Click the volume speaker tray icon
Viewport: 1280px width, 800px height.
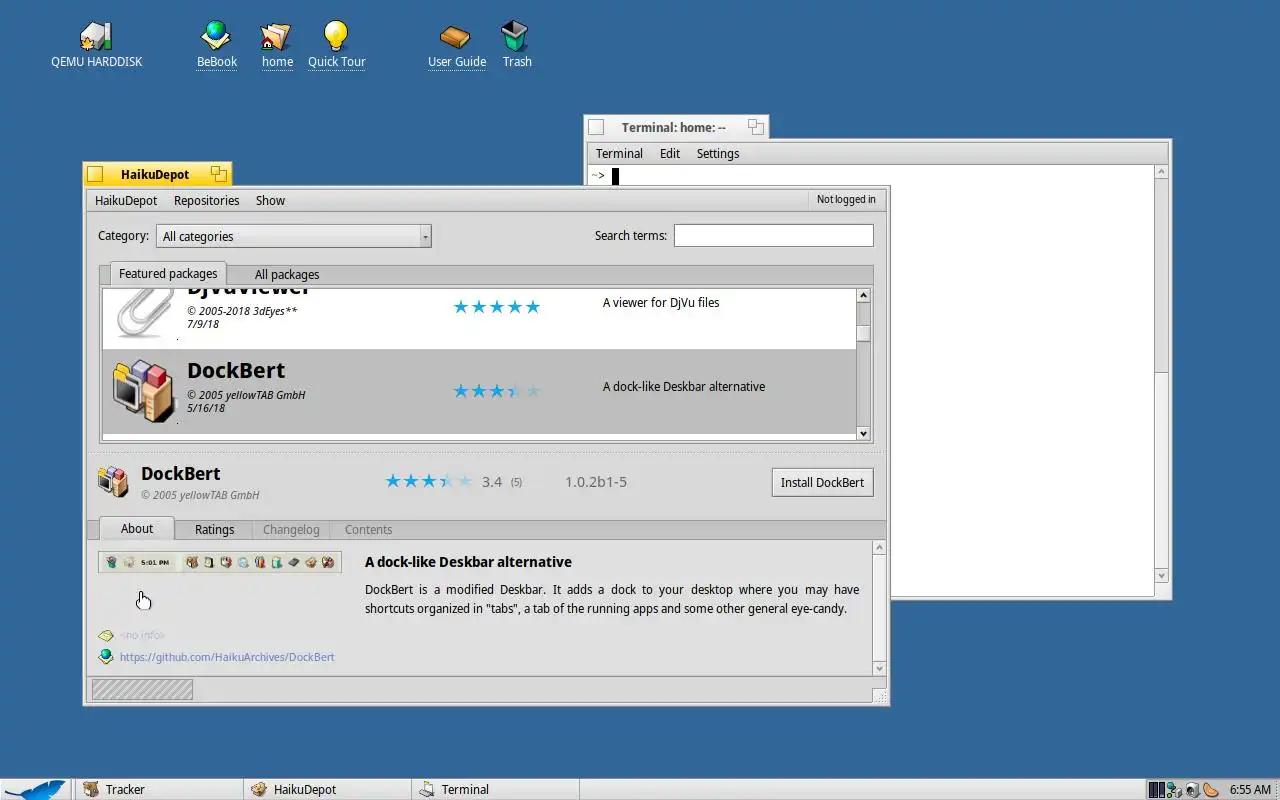coord(1192,790)
